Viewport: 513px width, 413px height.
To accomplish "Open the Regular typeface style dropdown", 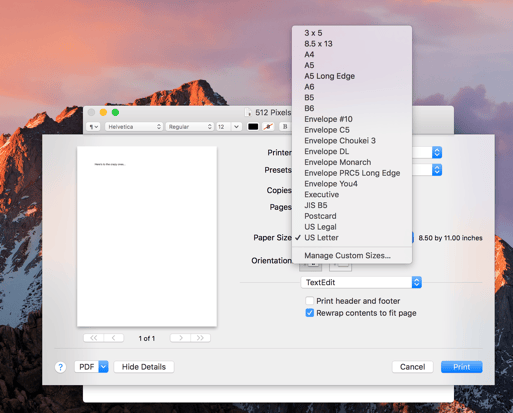I will tap(189, 127).
